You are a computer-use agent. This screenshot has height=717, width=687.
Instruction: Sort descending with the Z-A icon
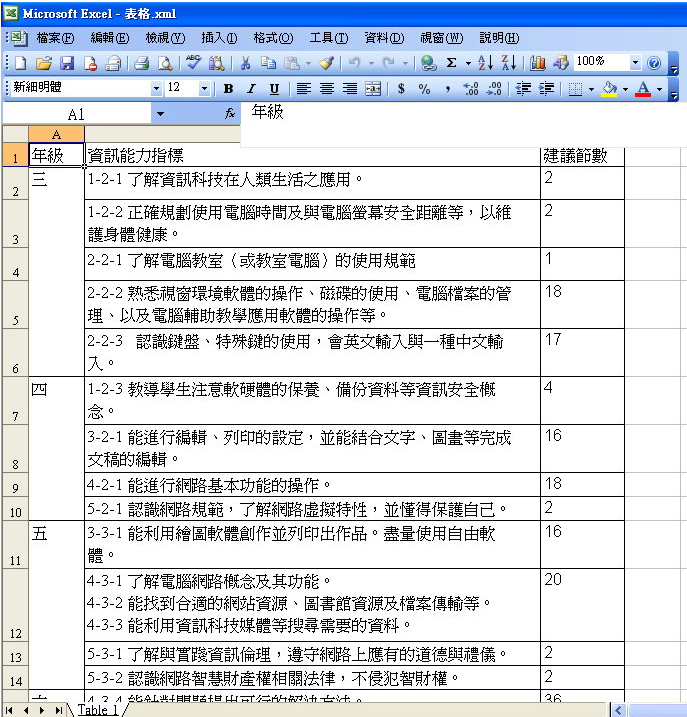[x=509, y=63]
